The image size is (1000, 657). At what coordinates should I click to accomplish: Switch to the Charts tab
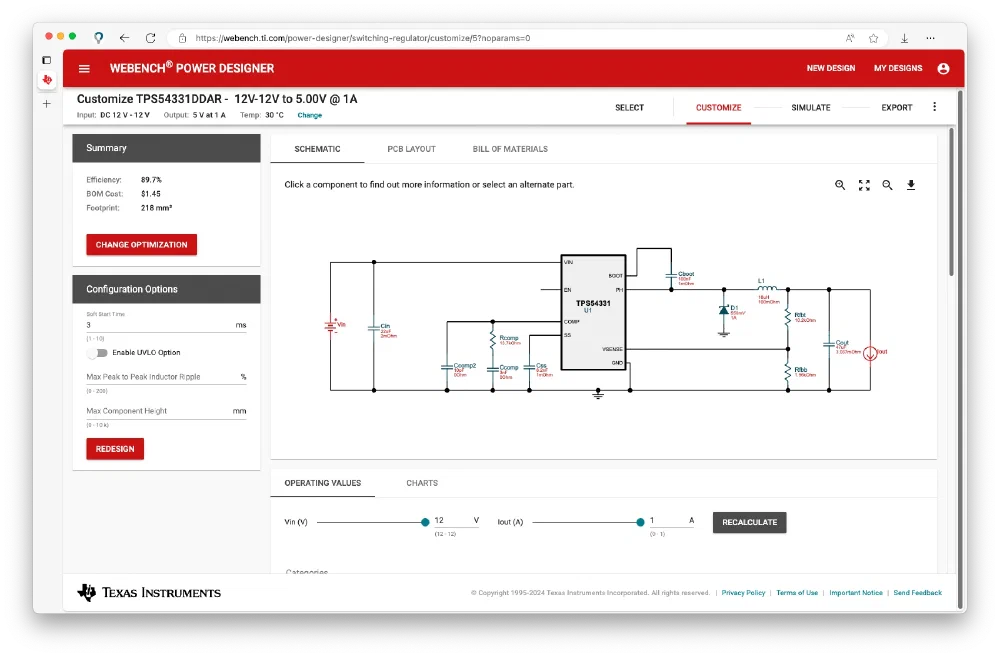coord(421,483)
